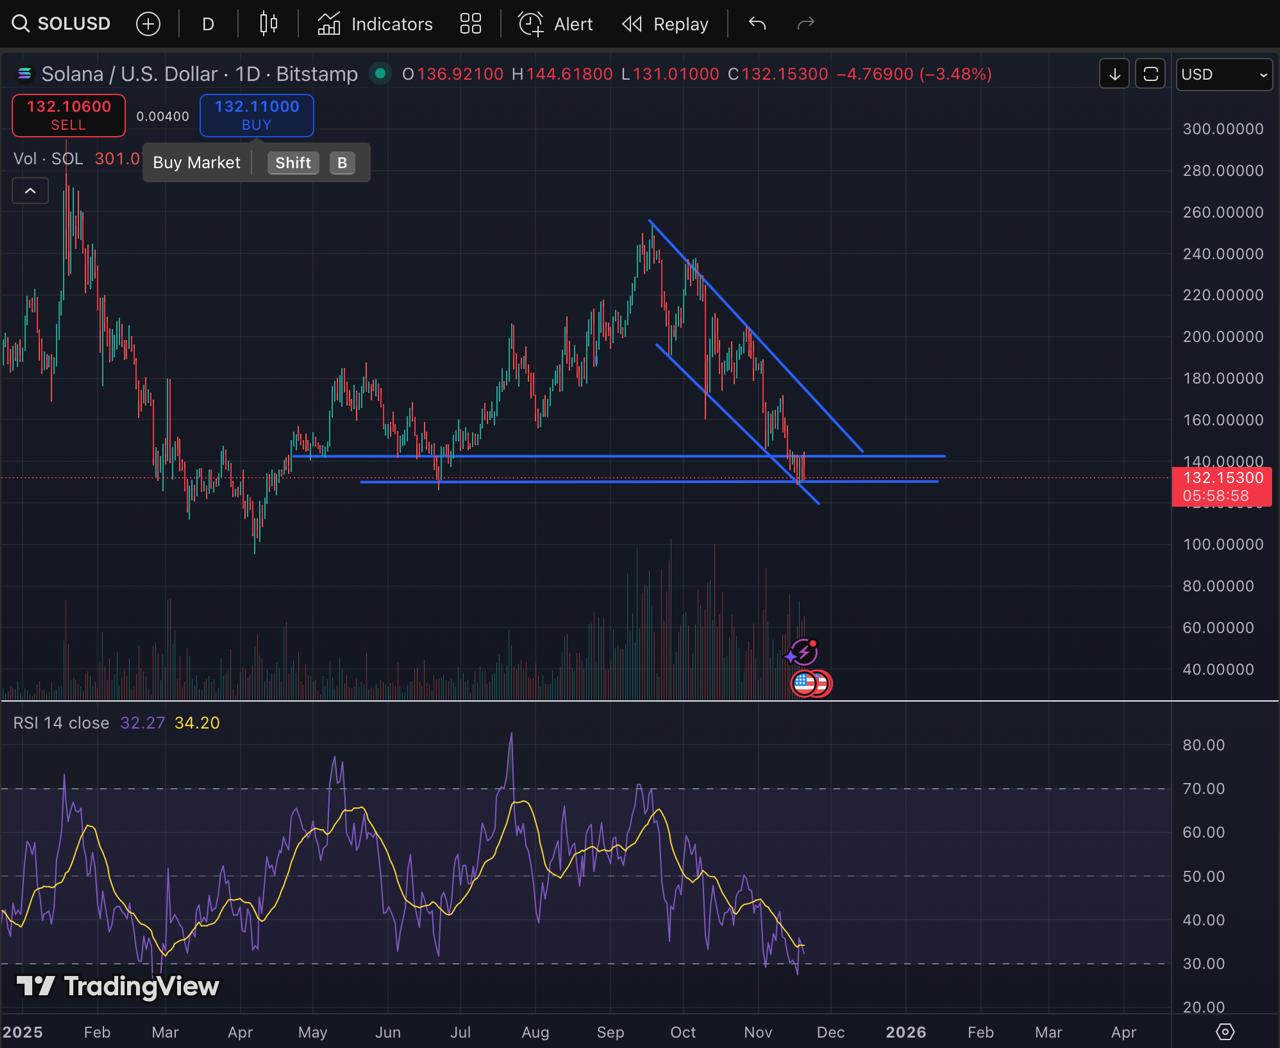Click the US flag economic event marker
1280x1048 pixels.
804,684
